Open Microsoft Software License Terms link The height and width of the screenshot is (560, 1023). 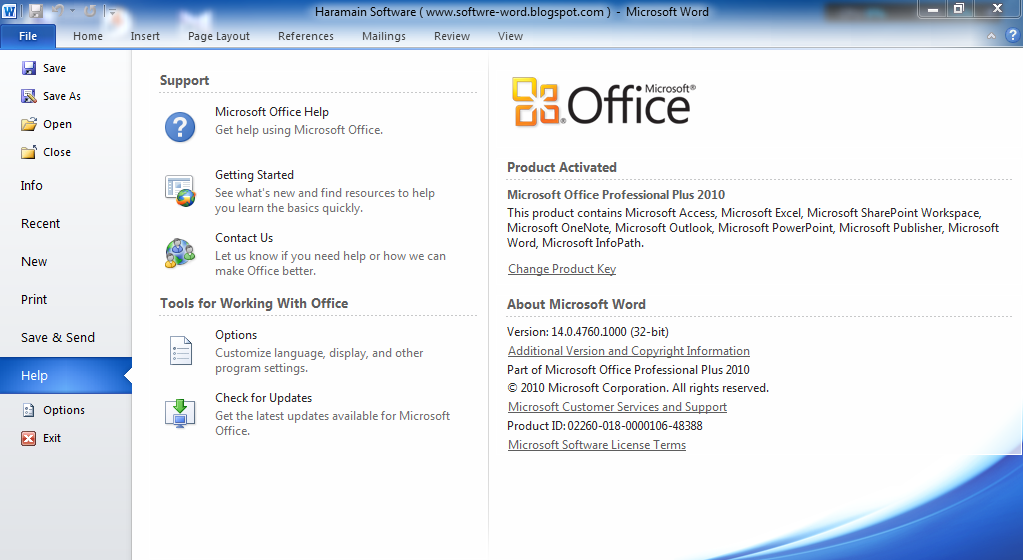coord(597,444)
